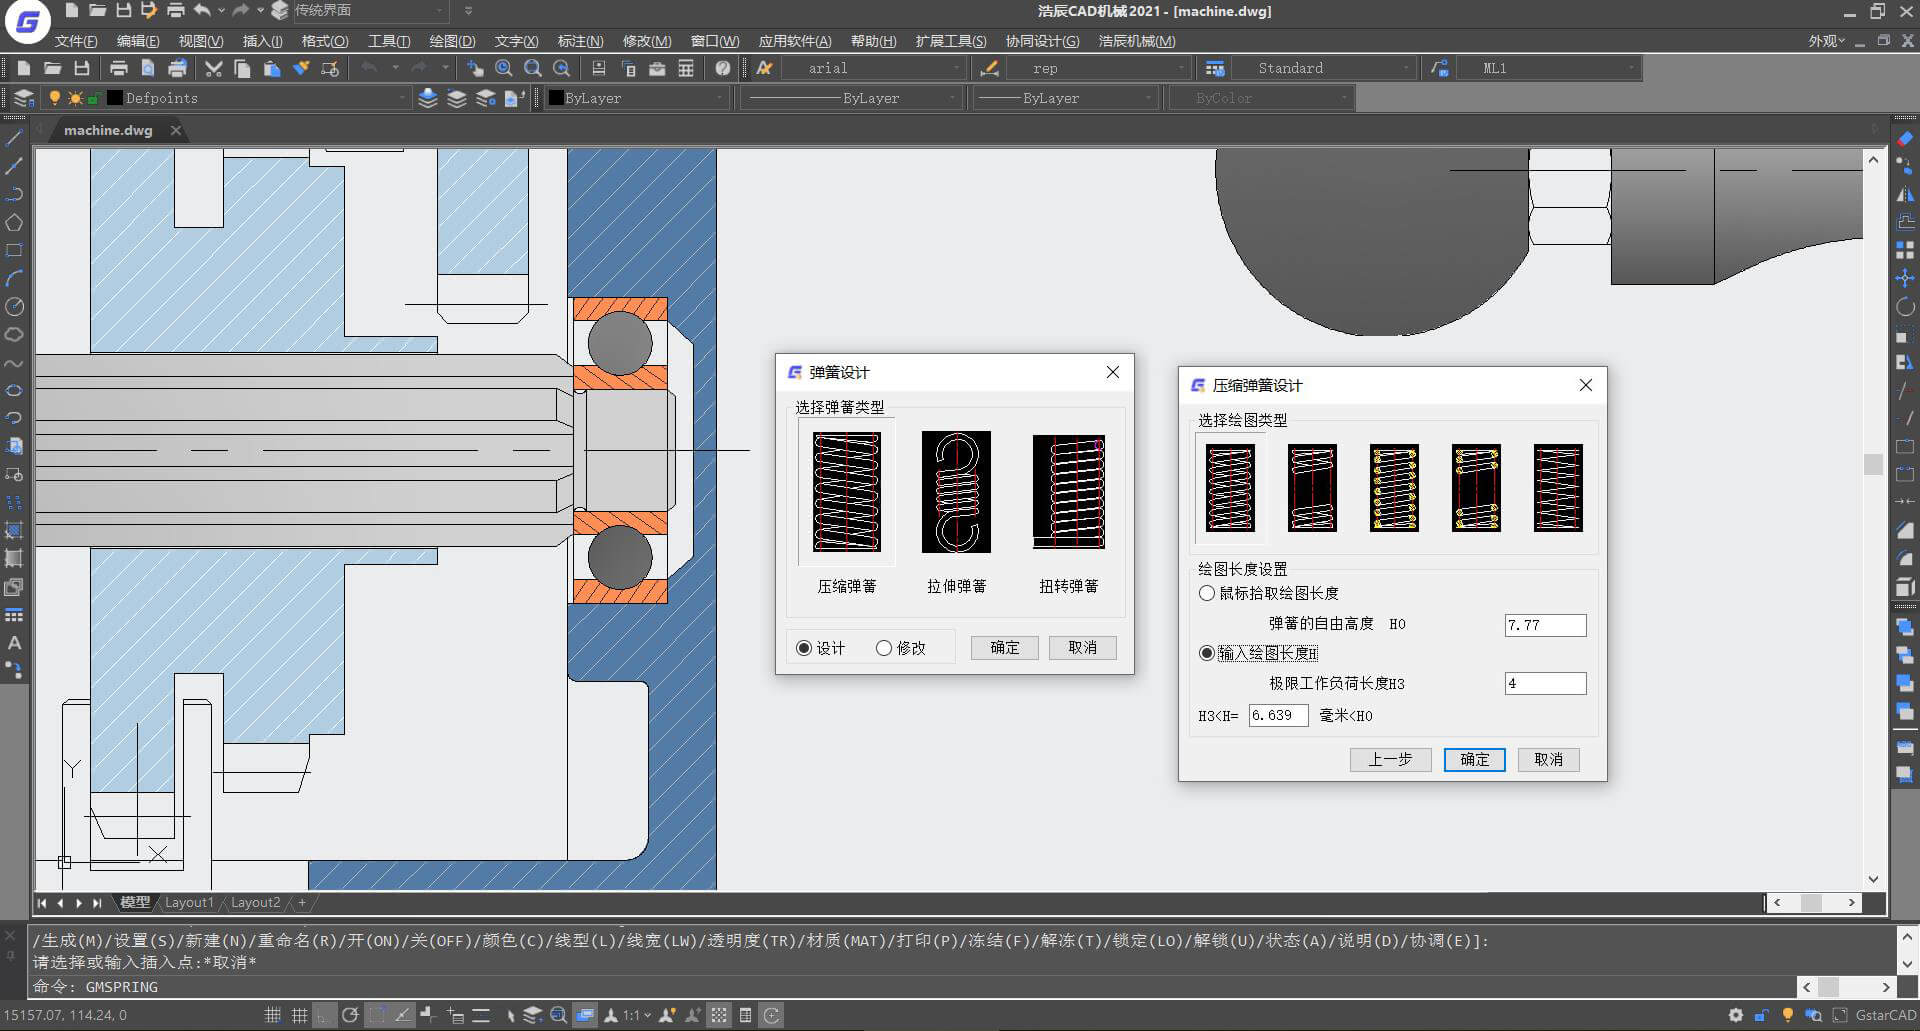Image resolution: width=1920 pixels, height=1031 pixels.
Task: Select the 修改 radio button
Action: (901, 648)
